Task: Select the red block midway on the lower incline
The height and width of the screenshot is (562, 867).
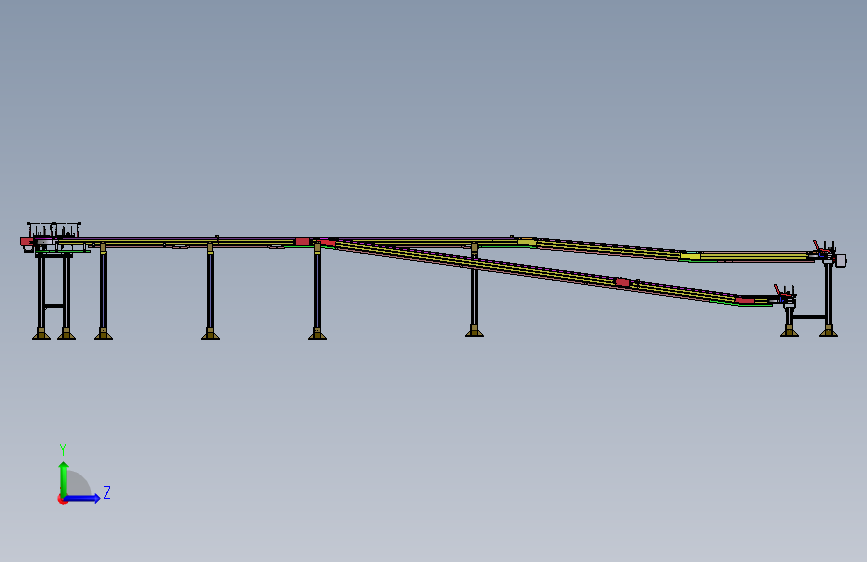Action: coord(622,283)
